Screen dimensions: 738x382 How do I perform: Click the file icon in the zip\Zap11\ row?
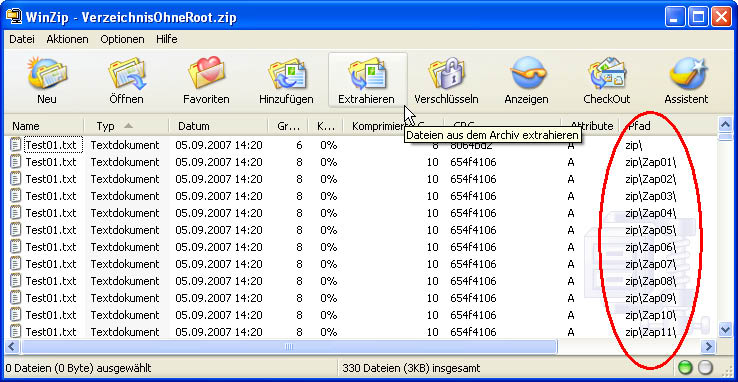coord(16,332)
